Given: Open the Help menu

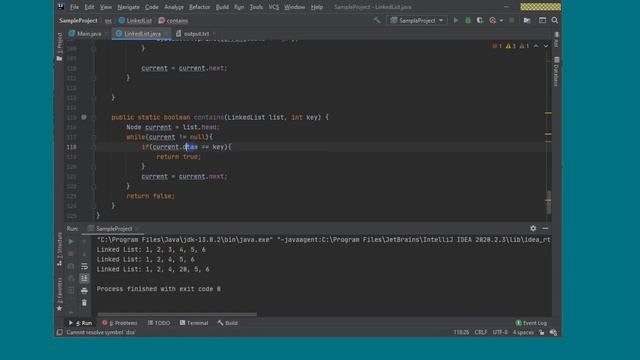Looking at the screenshot, I should (x=317, y=7).
